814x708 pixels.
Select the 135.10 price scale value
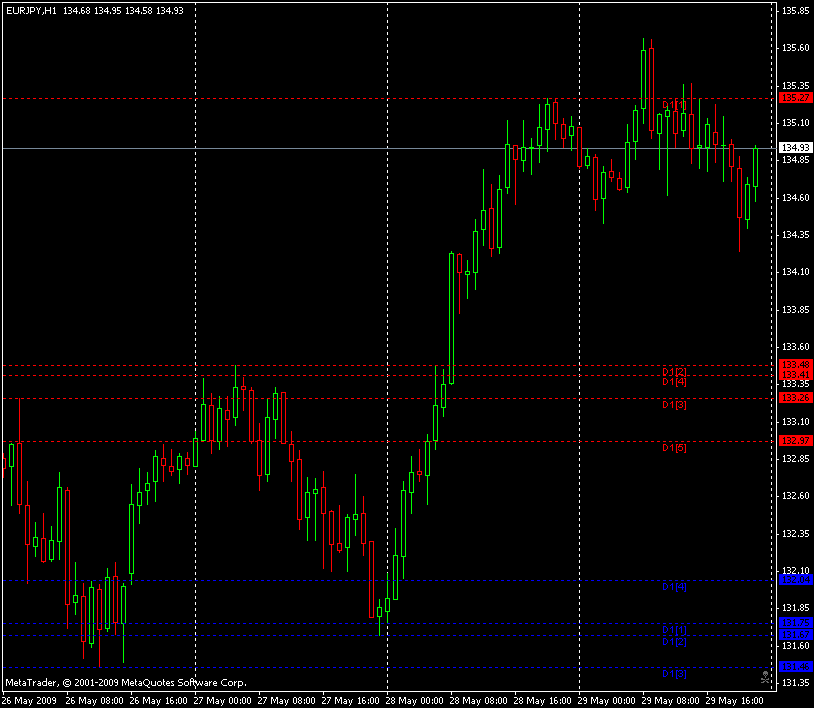click(x=796, y=122)
